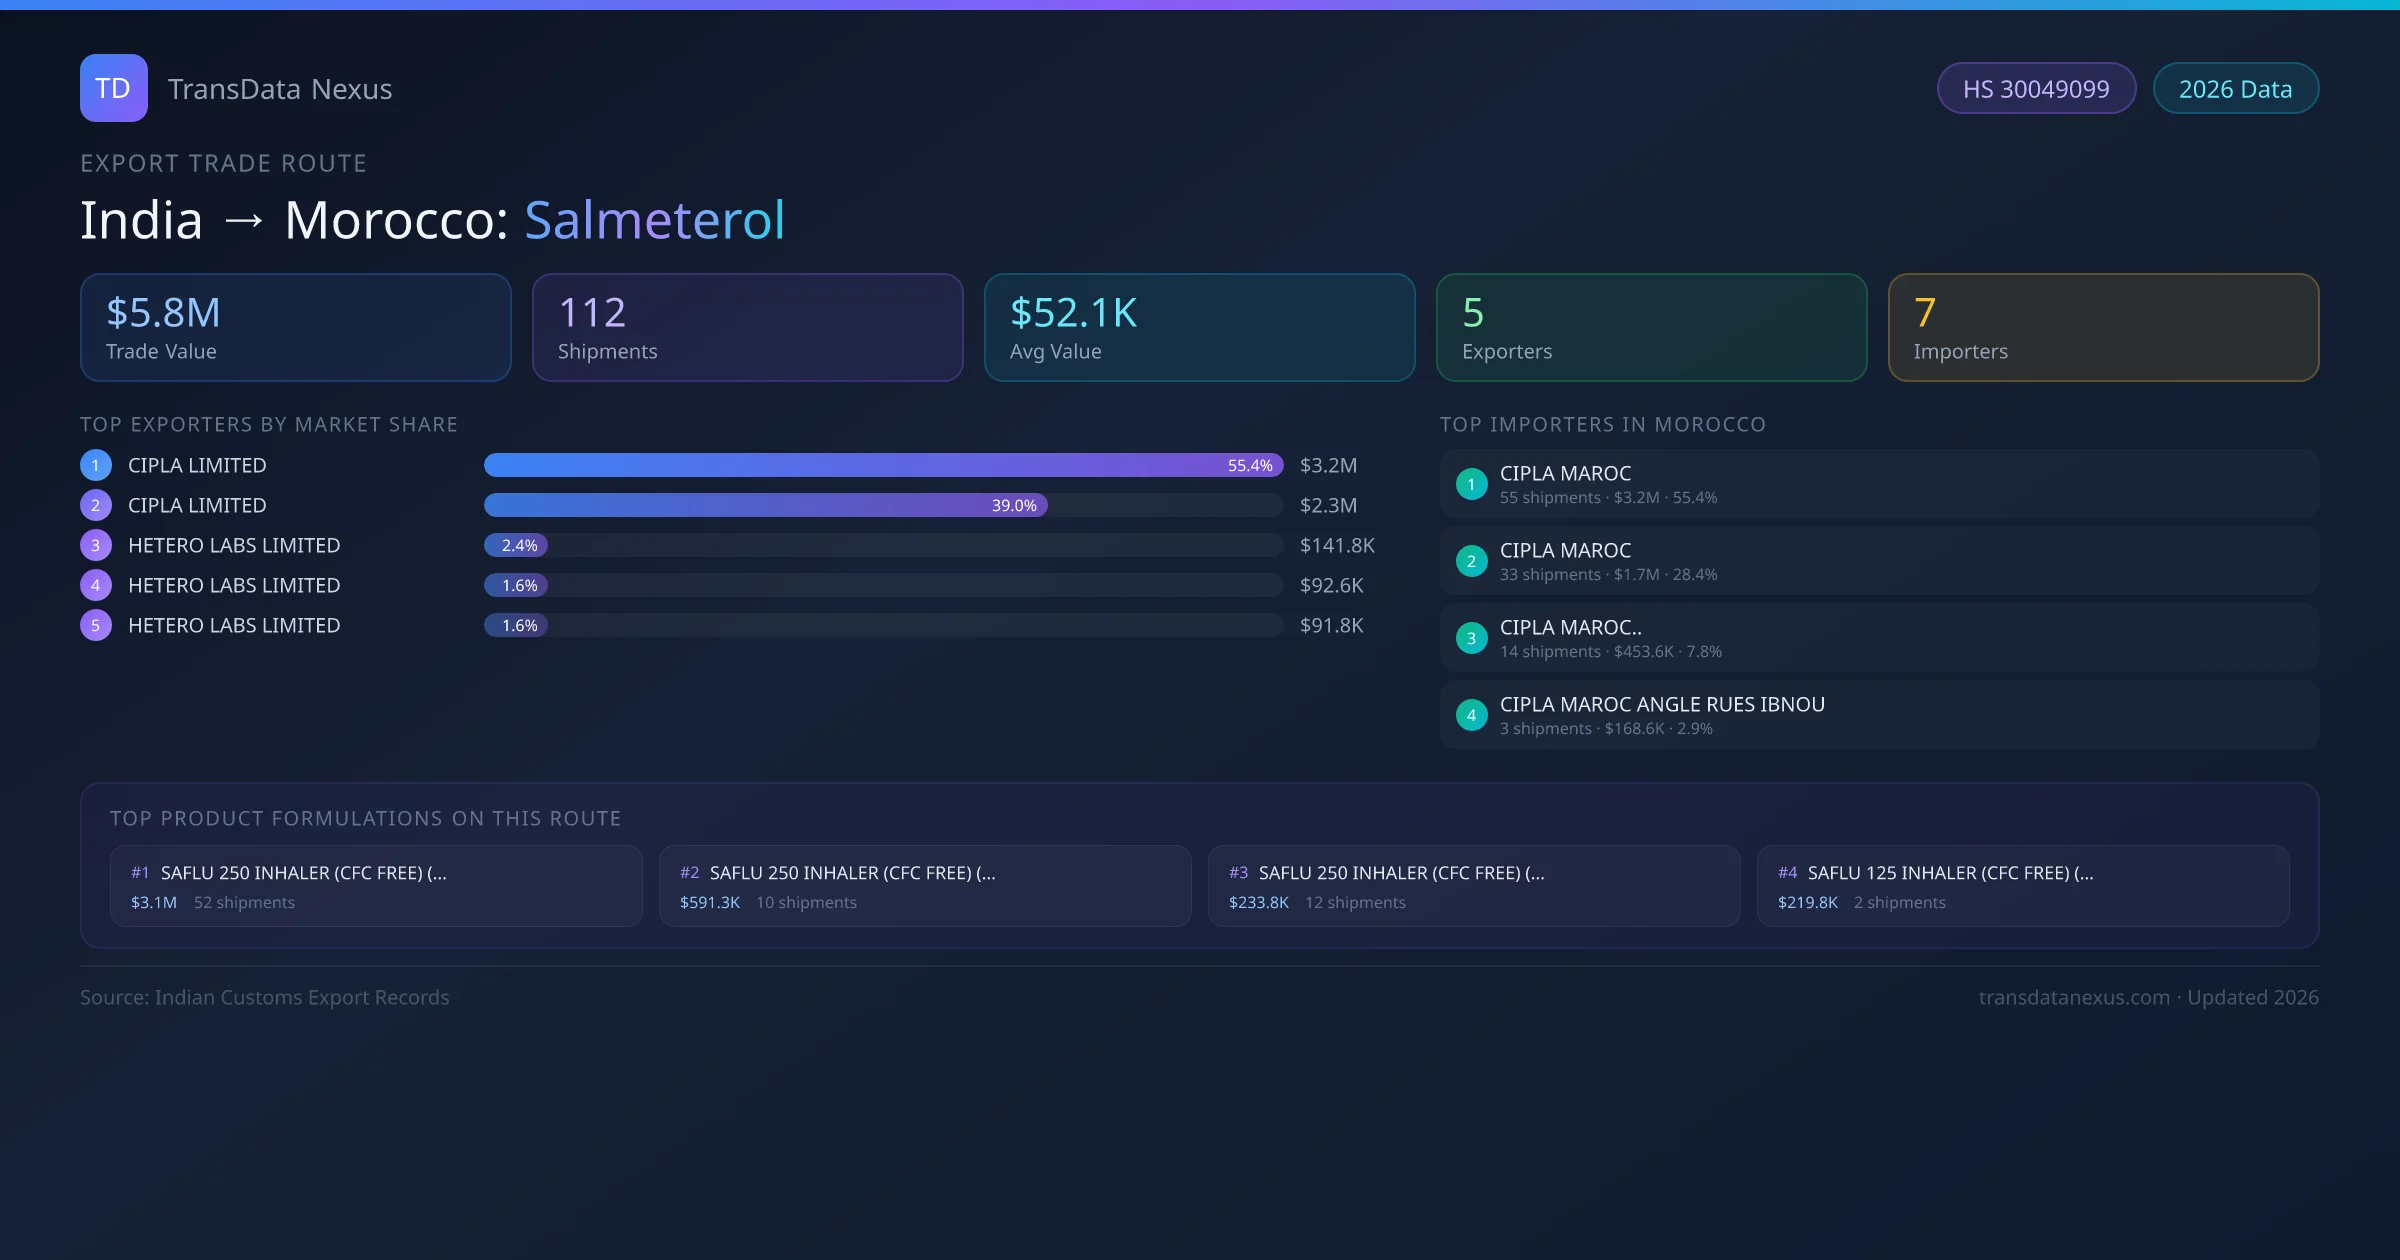The height and width of the screenshot is (1260, 2400).
Task: Open the 7 Importers card
Action: click(2103, 327)
